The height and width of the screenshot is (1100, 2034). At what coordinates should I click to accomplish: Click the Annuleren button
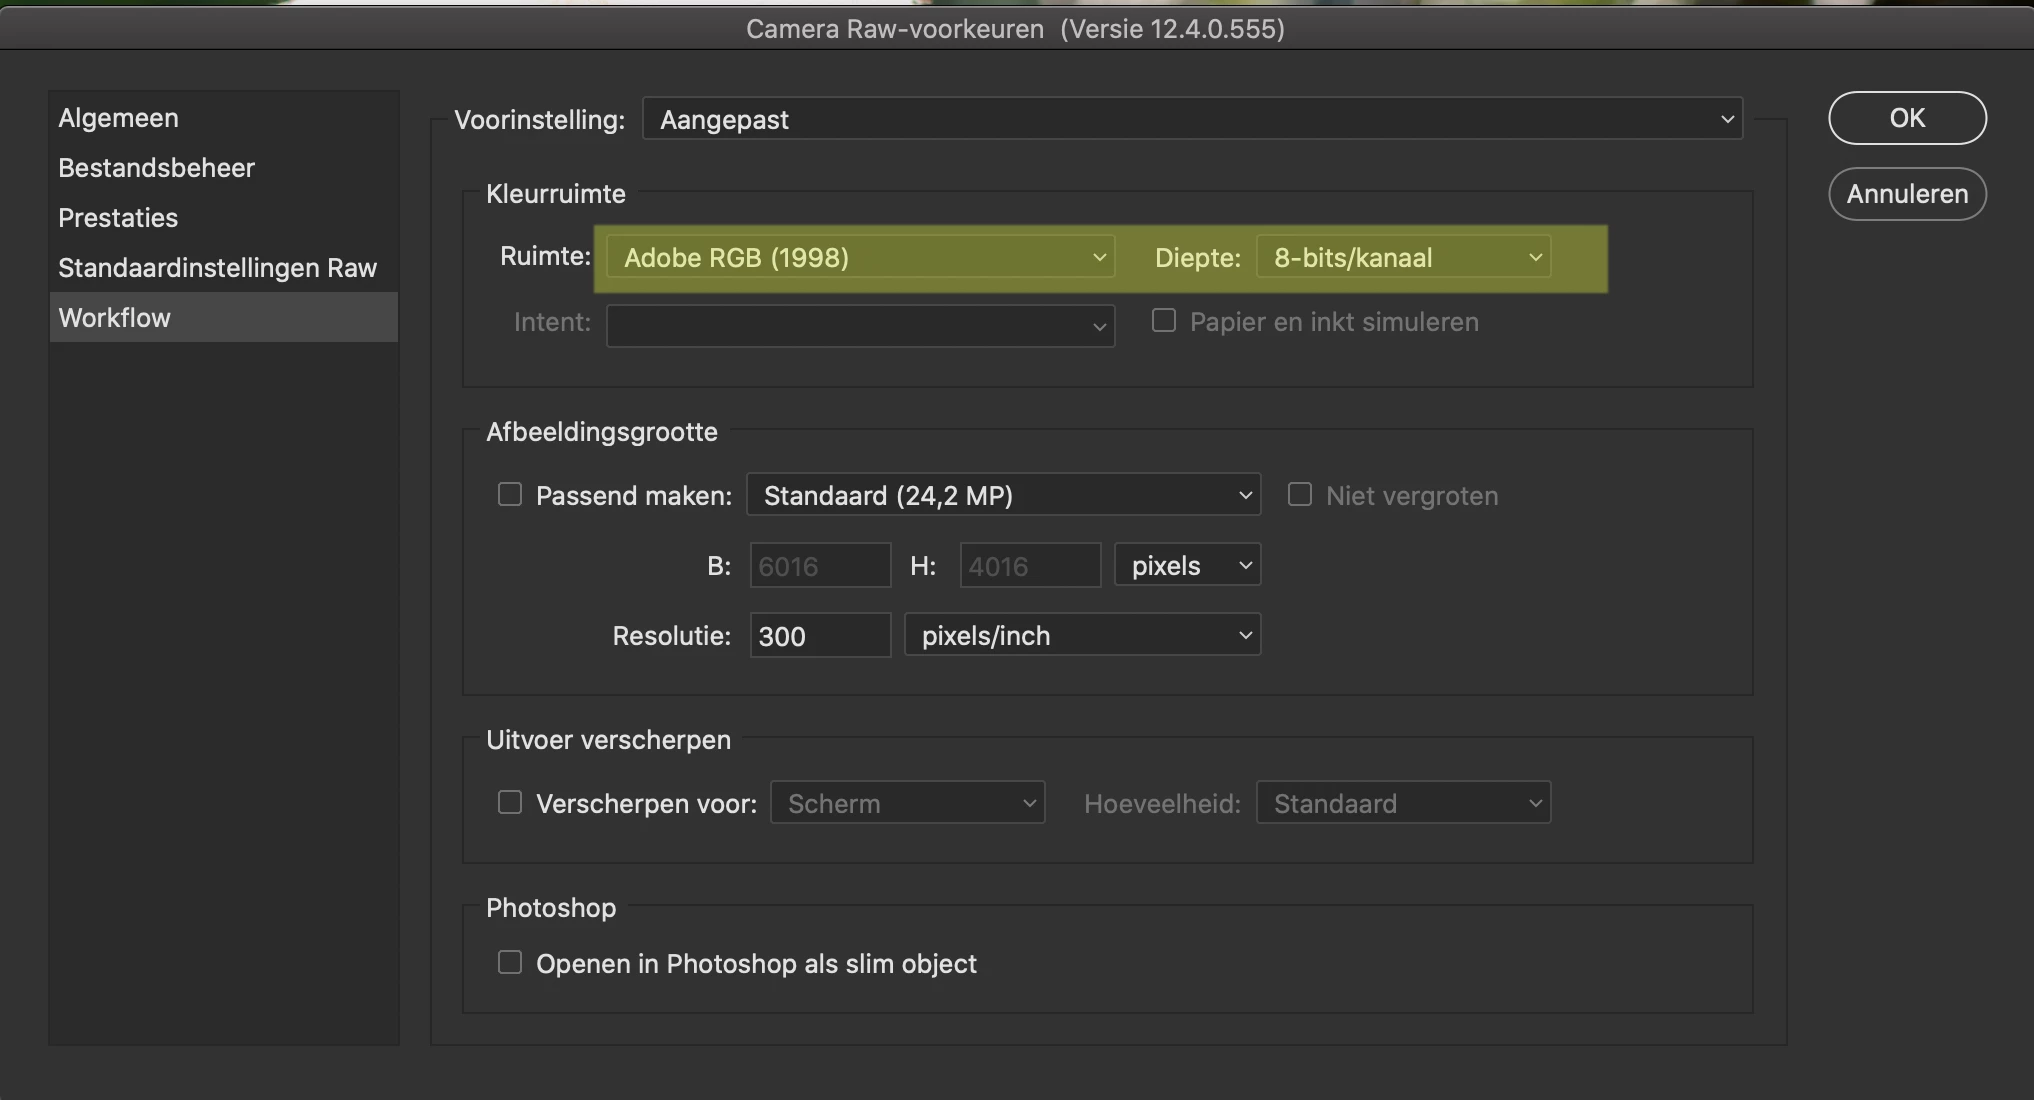[x=1907, y=194]
